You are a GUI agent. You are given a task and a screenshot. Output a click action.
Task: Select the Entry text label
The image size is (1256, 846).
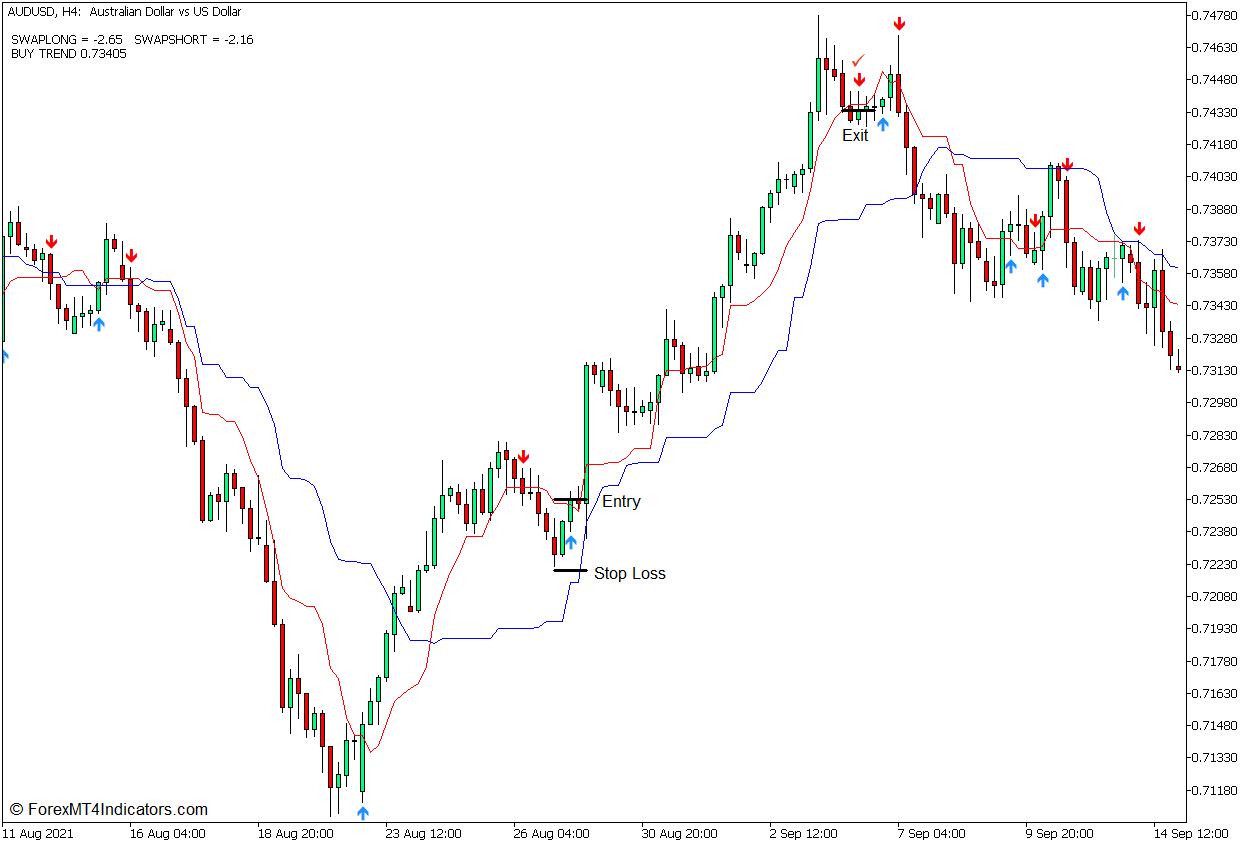pos(621,502)
